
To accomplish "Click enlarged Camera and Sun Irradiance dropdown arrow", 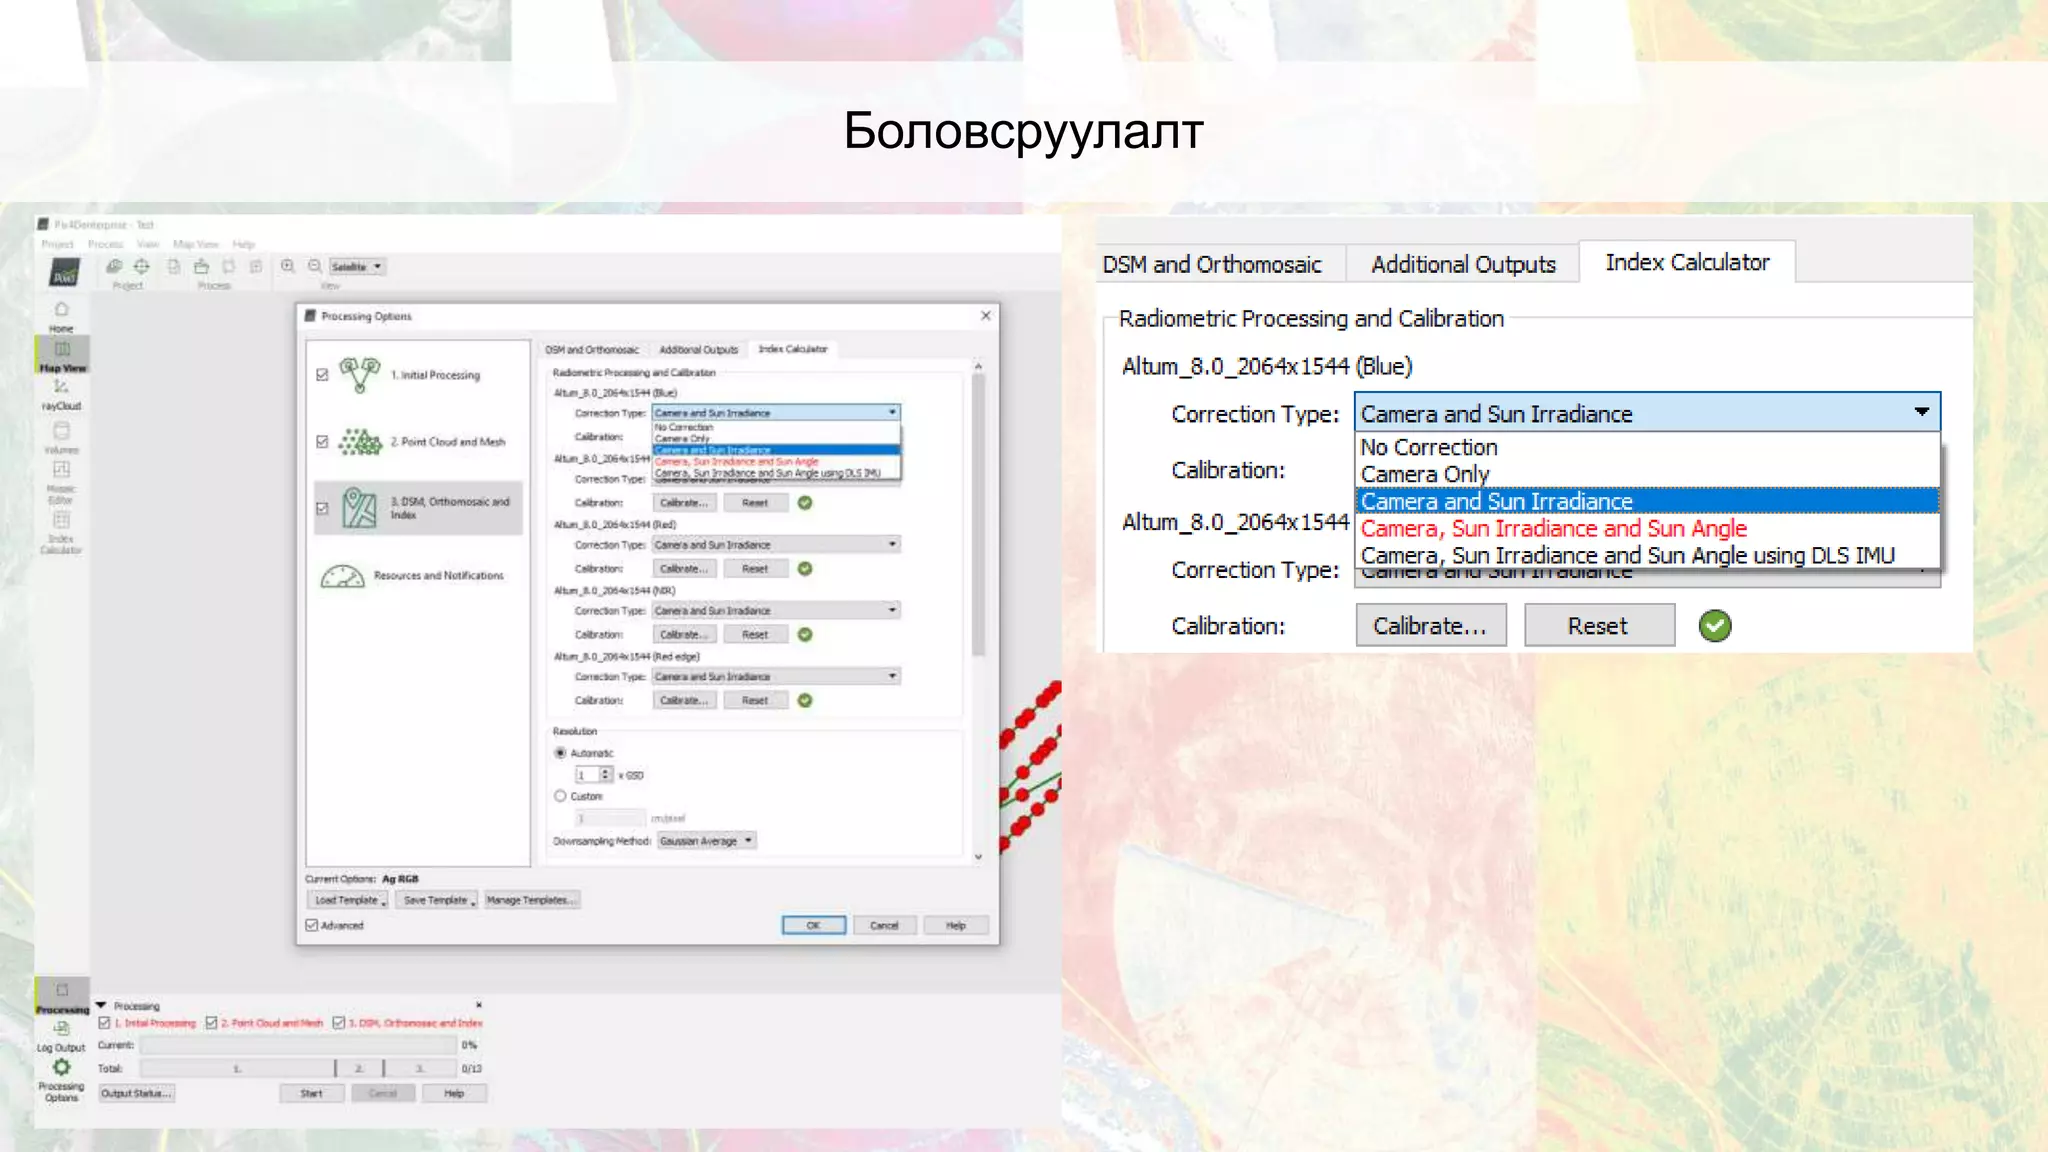I will (1921, 412).
